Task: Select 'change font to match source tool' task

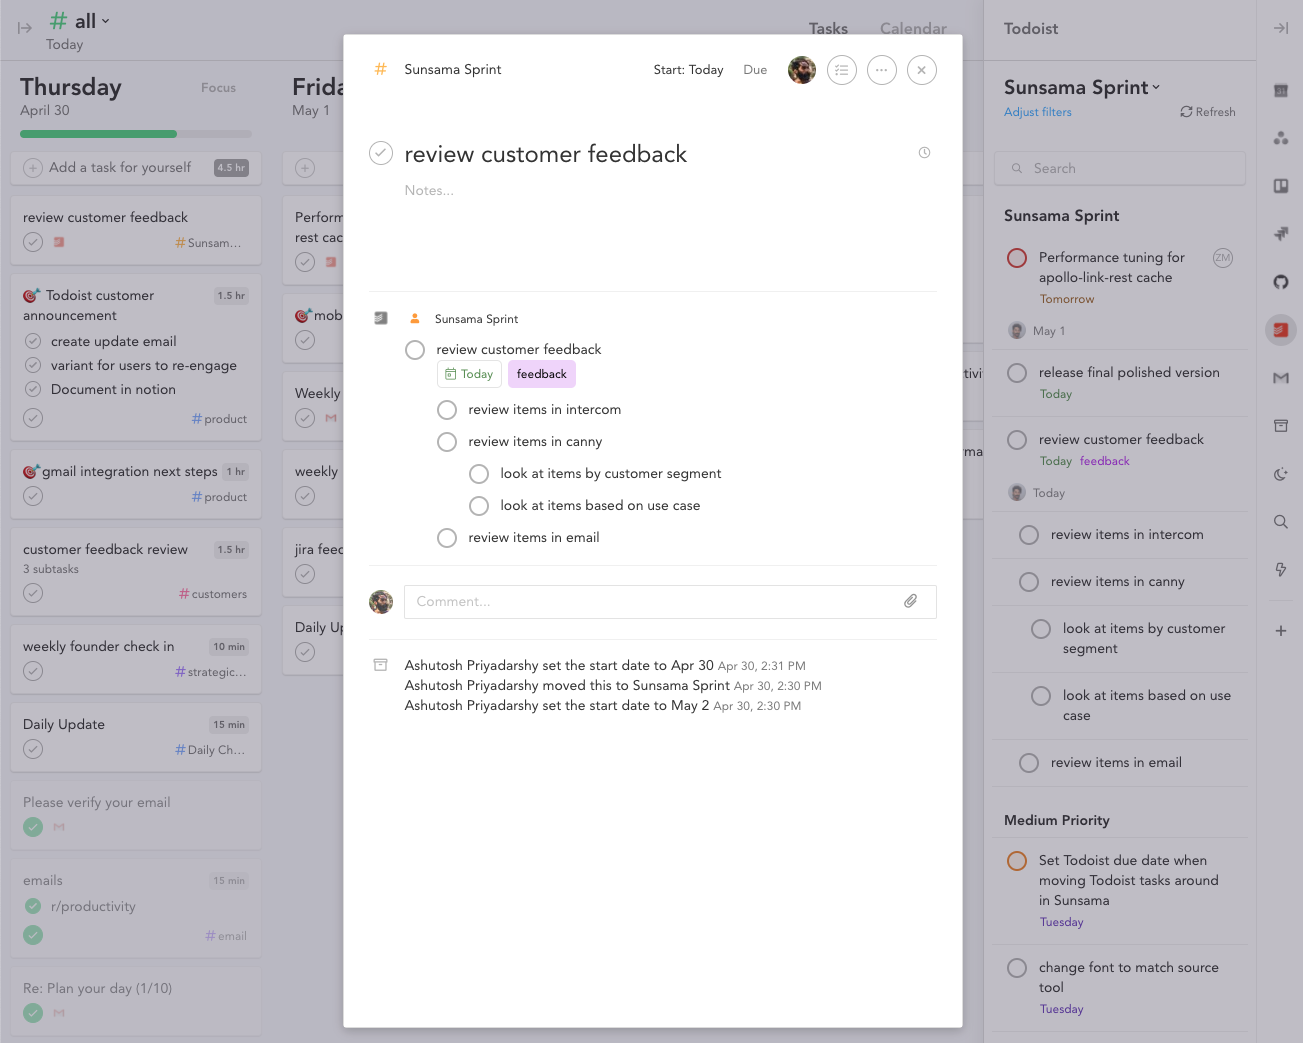Action: [x=1129, y=977]
